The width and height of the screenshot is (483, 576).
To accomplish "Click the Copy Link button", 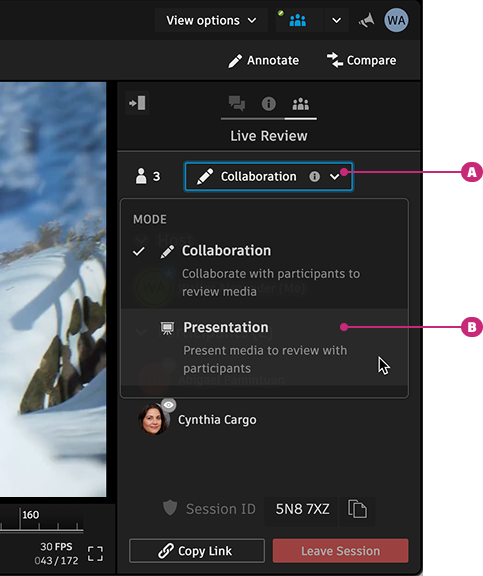I will tap(197, 551).
